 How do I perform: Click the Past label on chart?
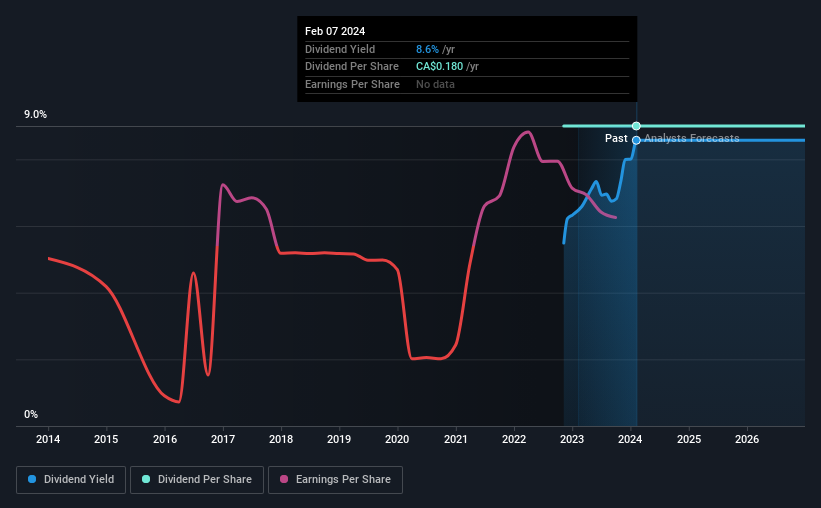(616, 138)
